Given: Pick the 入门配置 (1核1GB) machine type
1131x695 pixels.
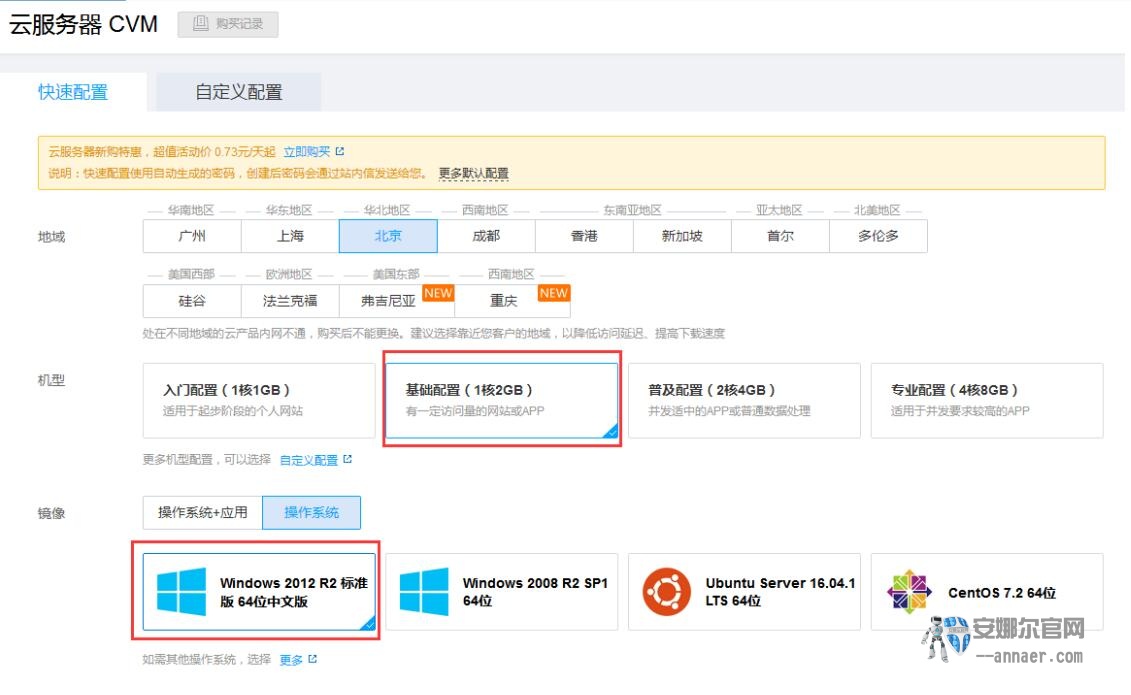Looking at the screenshot, I should pyautogui.click(x=259, y=400).
